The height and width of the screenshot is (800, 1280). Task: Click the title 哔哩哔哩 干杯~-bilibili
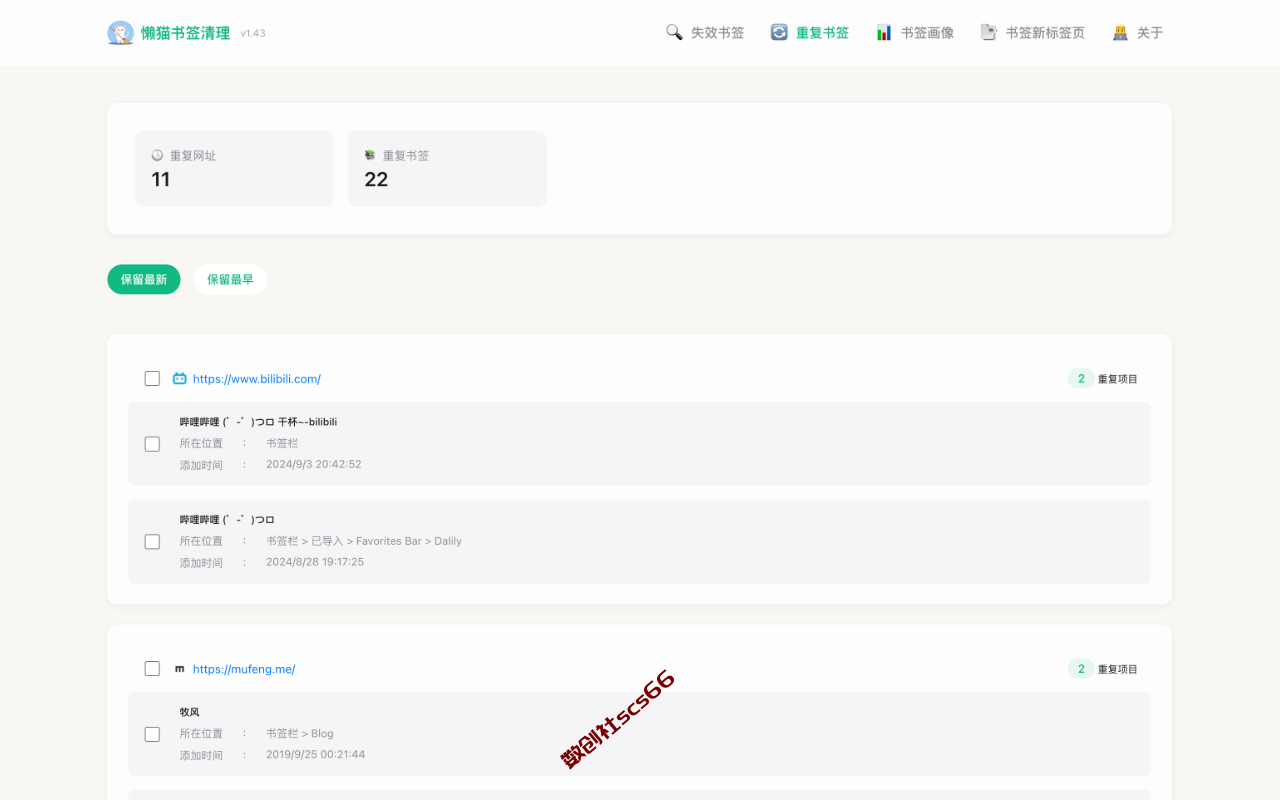click(x=258, y=422)
